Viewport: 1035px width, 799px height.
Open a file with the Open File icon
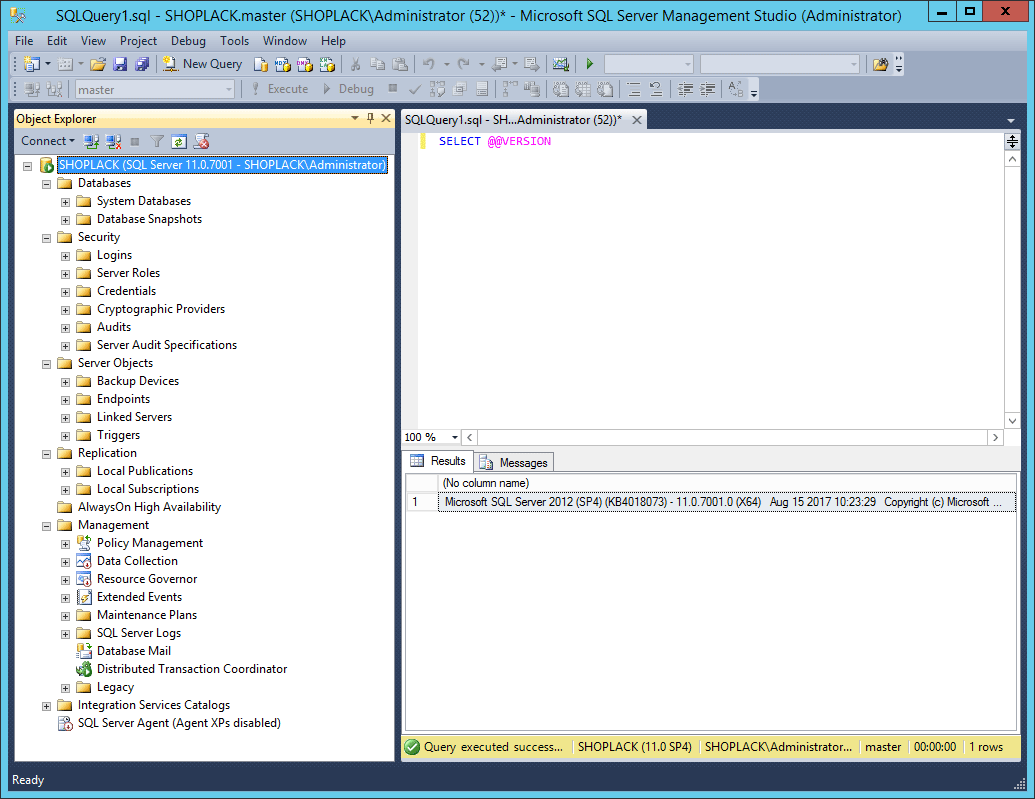click(x=98, y=64)
